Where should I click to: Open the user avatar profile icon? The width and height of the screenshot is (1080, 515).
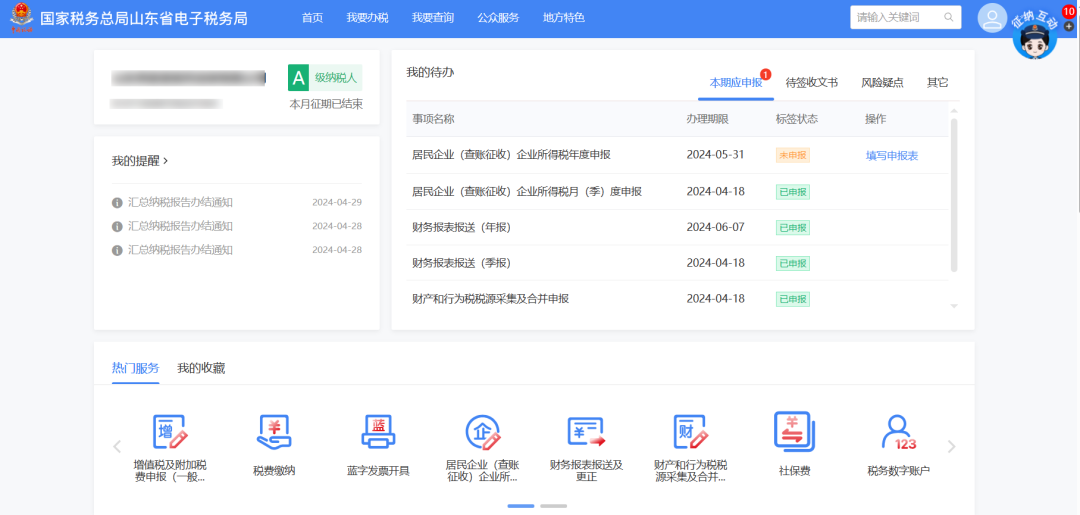point(992,18)
